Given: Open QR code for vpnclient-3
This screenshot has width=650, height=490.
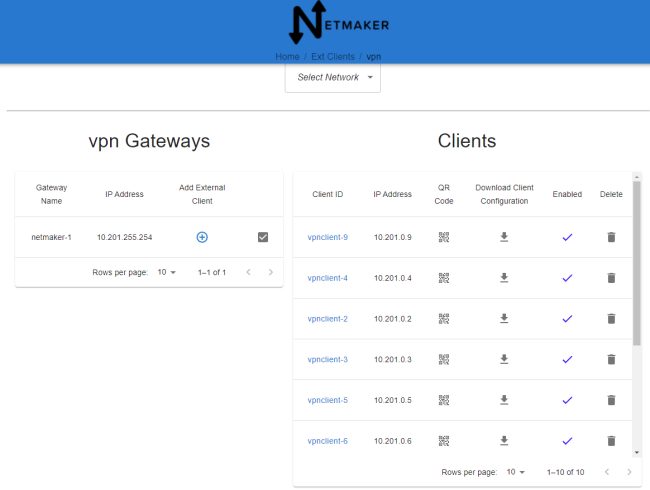Looking at the screenshot, I should click(444, 359).
